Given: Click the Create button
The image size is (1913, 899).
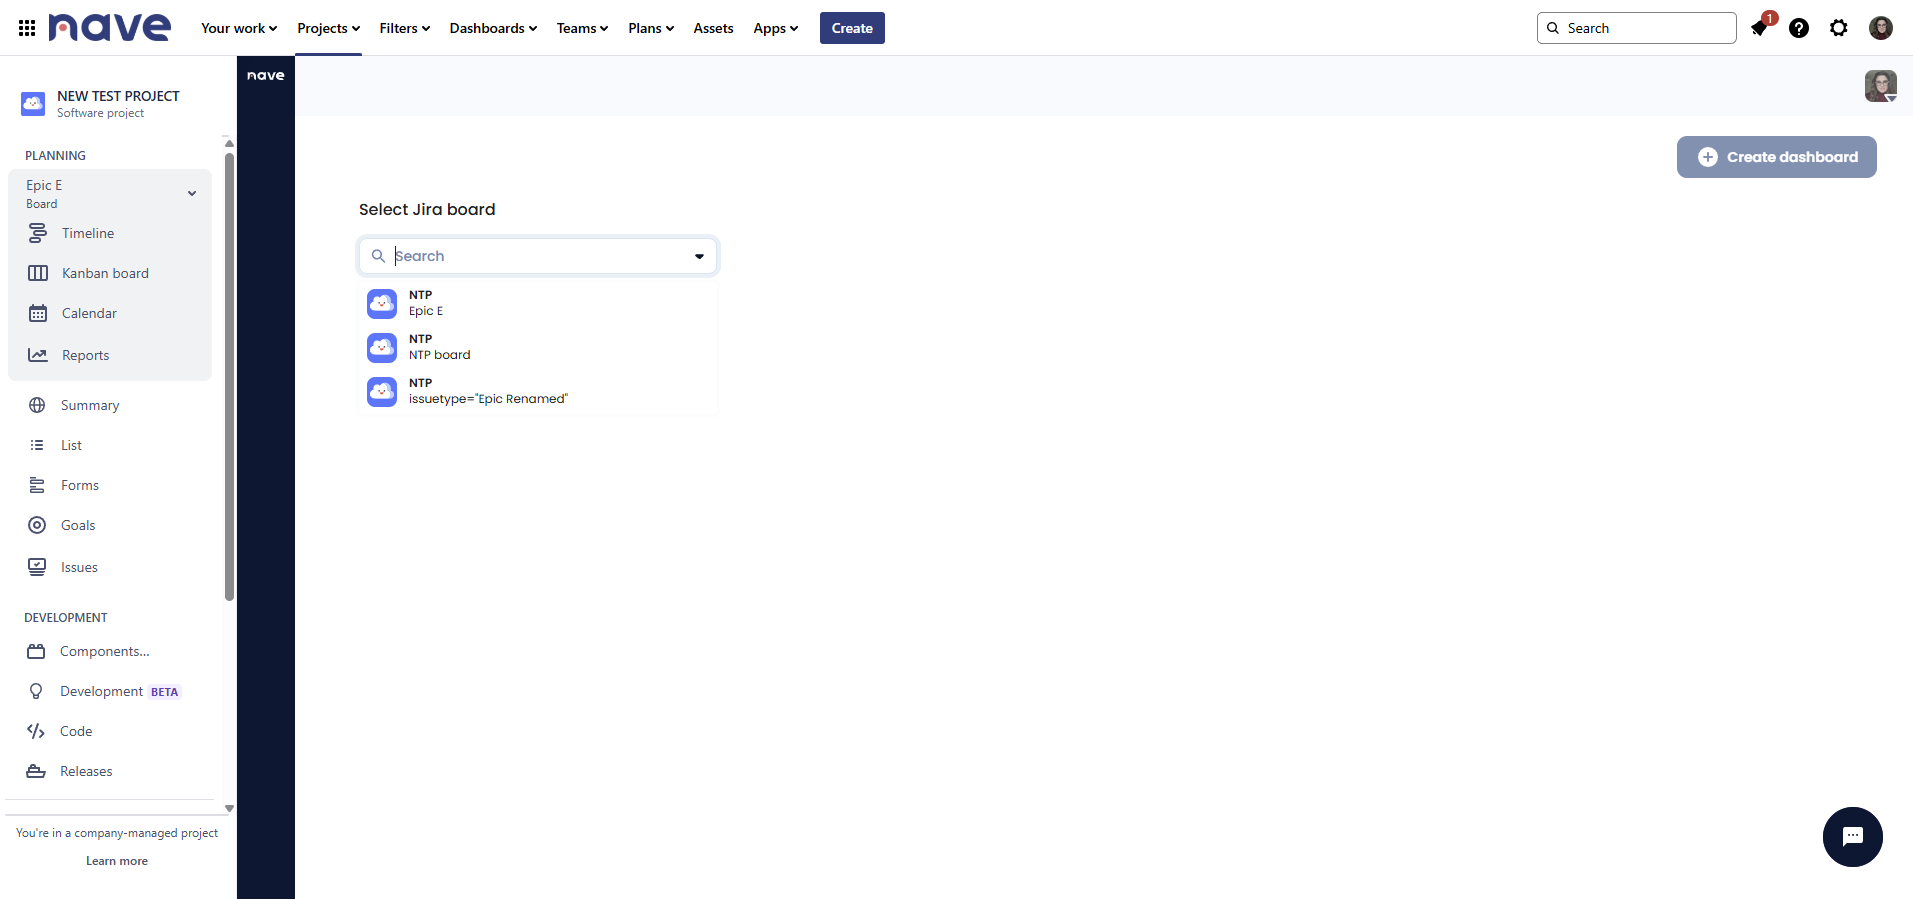Looking at the screenshot, I should click(x=852, y=28).
